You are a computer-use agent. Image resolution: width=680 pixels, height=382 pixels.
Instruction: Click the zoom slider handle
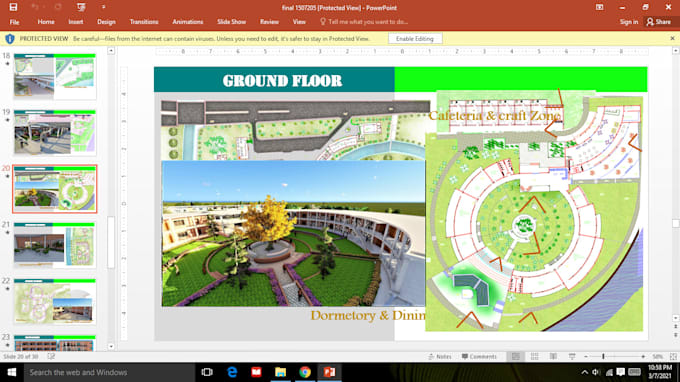[x=603, y=356]
